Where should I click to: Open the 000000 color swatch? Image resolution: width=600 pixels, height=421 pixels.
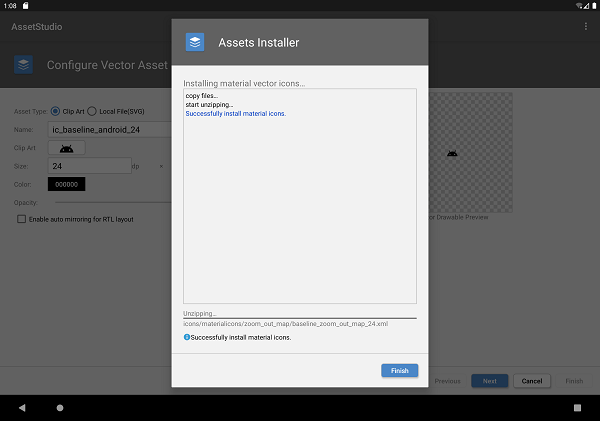pos(67,184)
